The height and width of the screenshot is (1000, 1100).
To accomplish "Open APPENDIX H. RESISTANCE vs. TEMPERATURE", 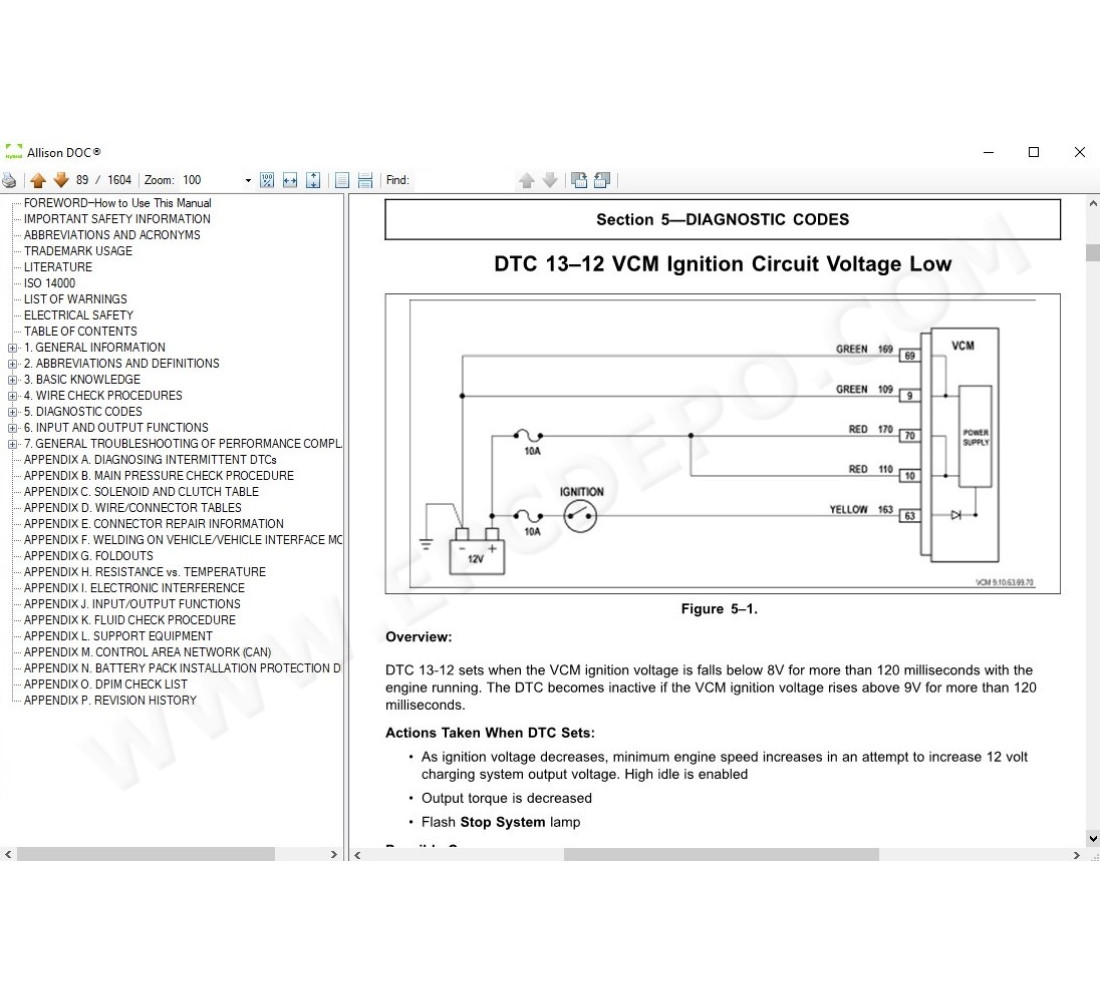I will 145,572.
